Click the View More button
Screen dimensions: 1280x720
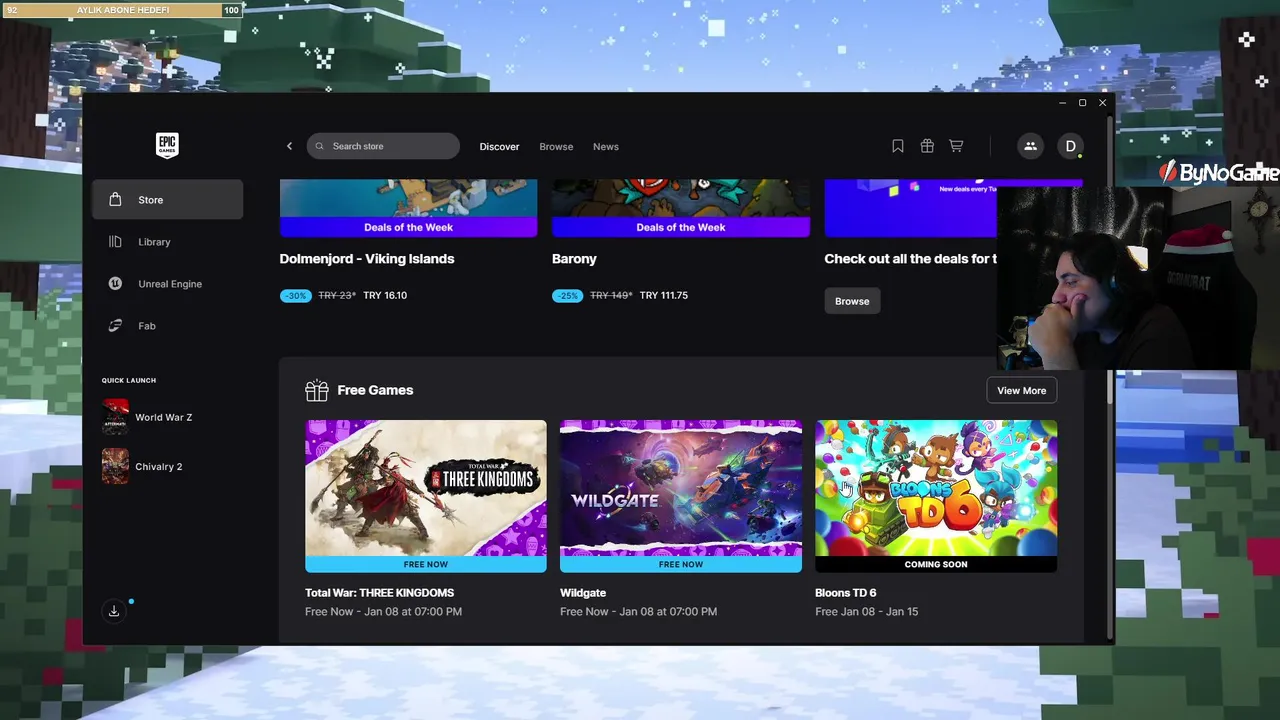(x=1021, y=390)
